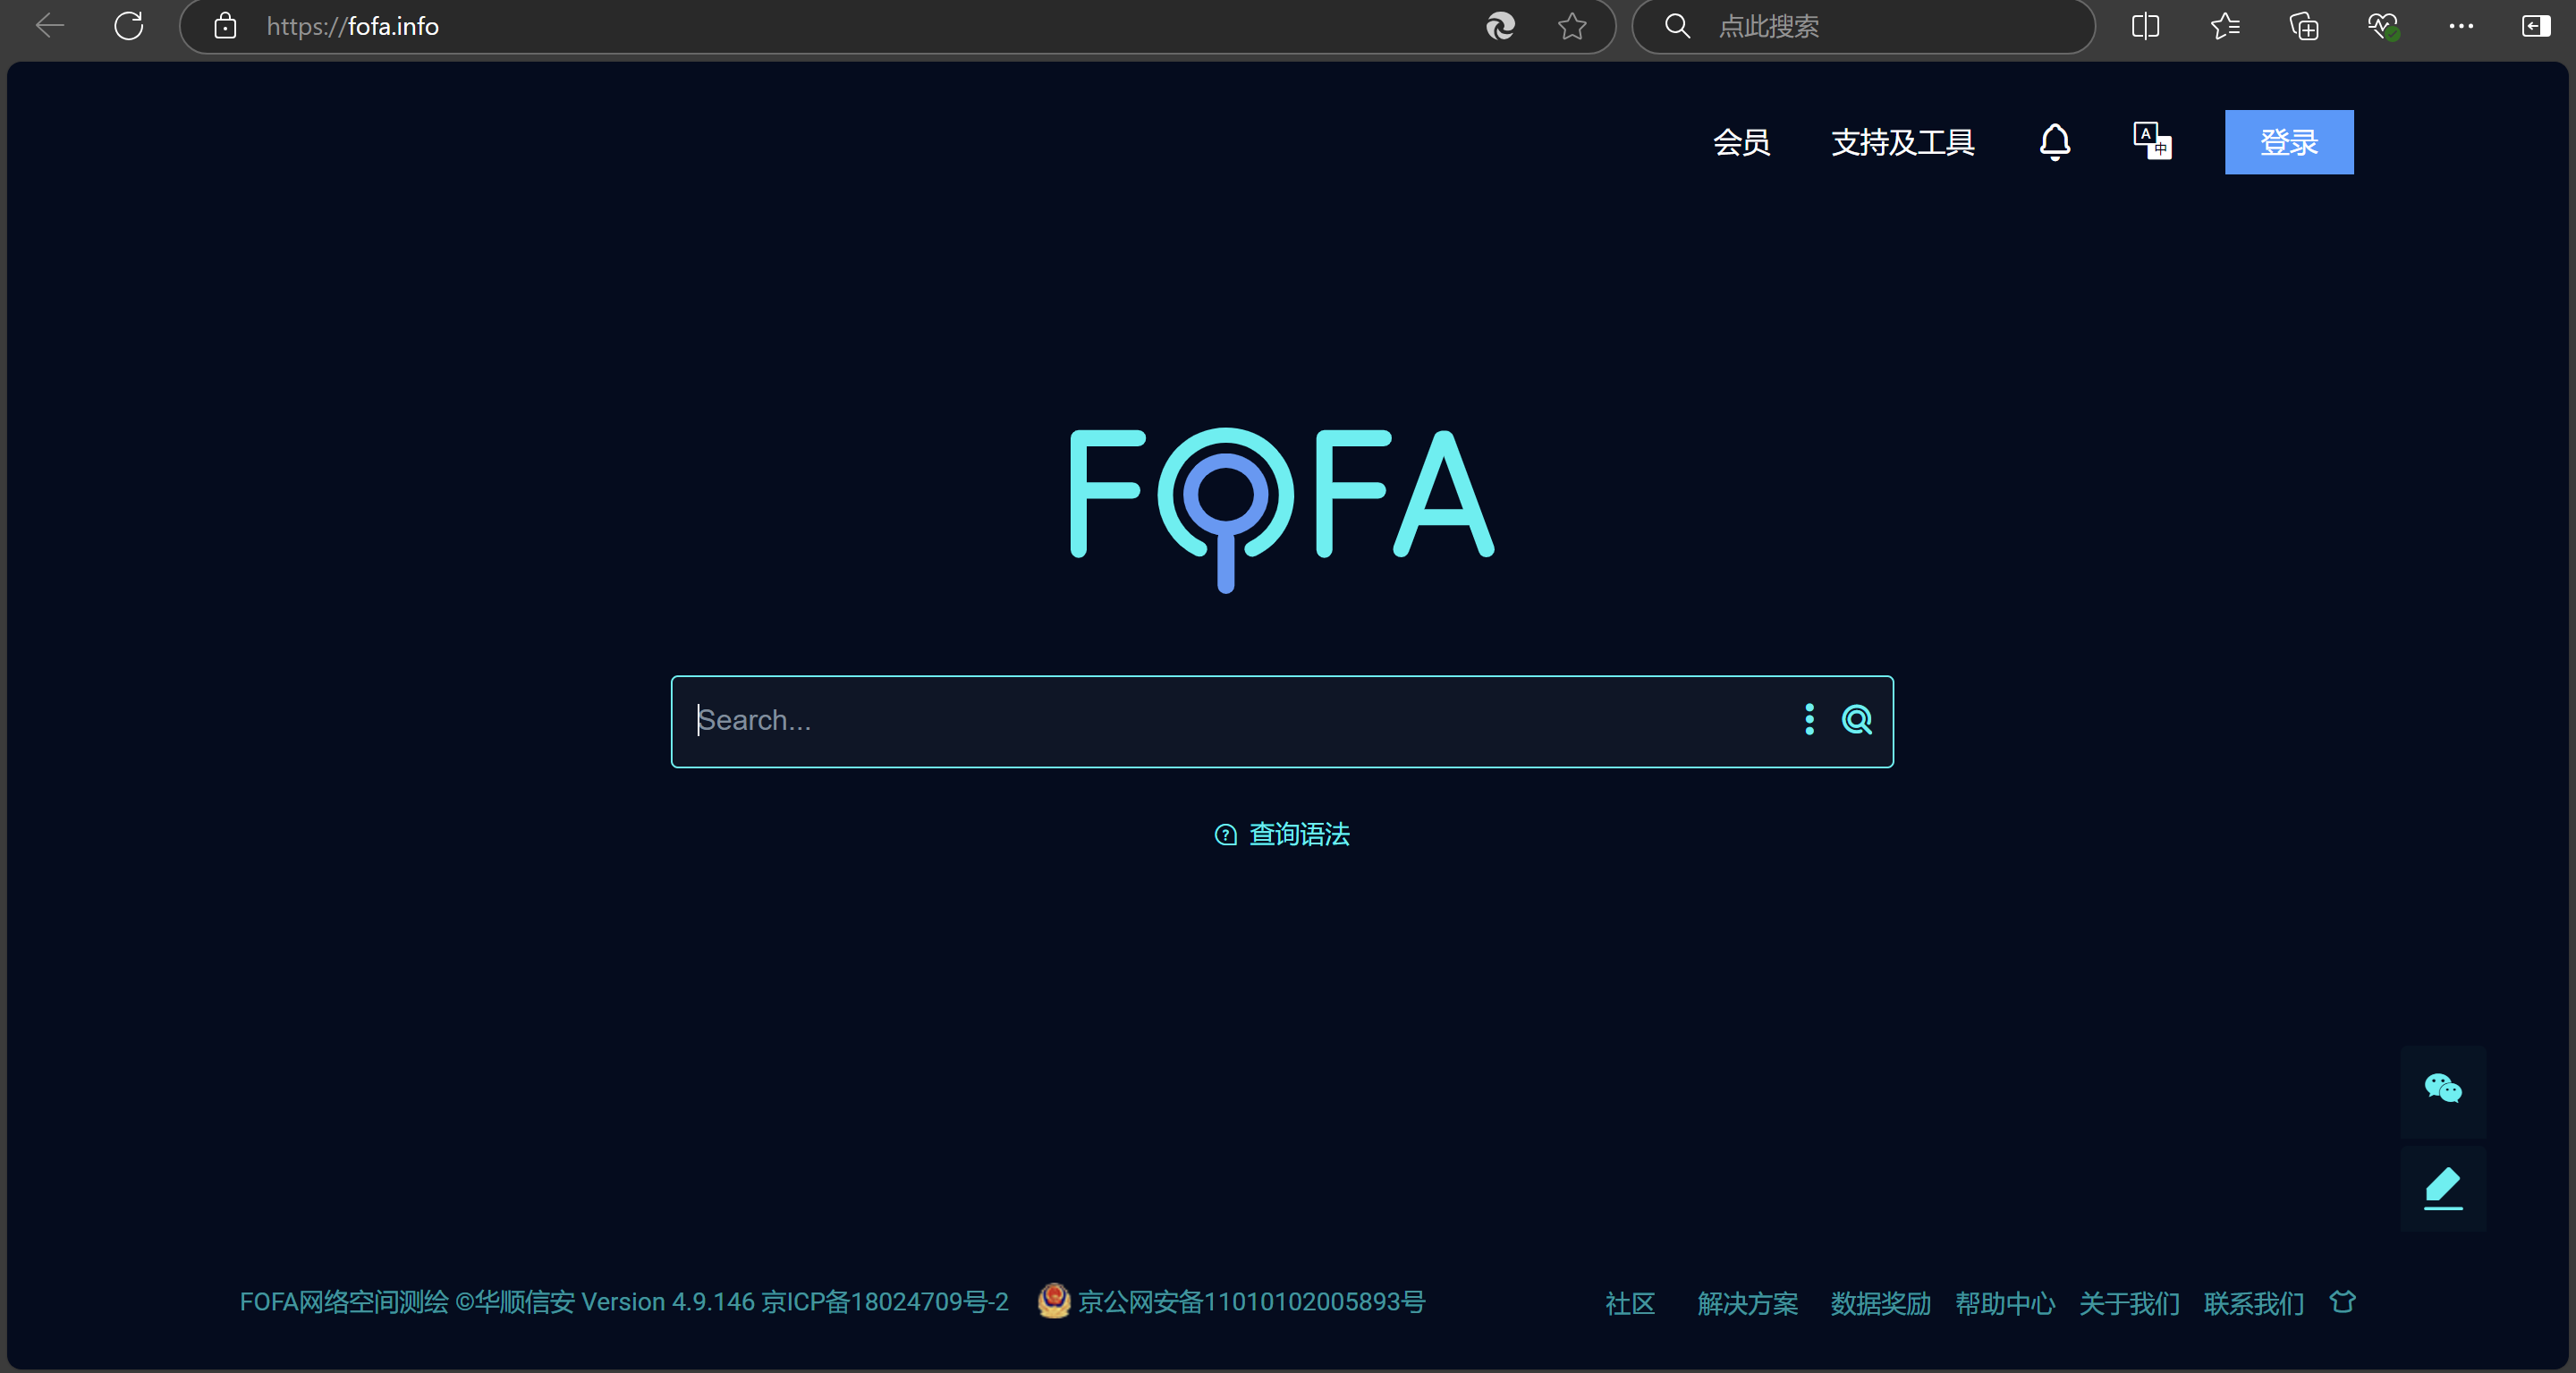This screenshot has width=2576, height=1373.
Task: Click the 数据奖励 footer link
Action: 1880,1303
